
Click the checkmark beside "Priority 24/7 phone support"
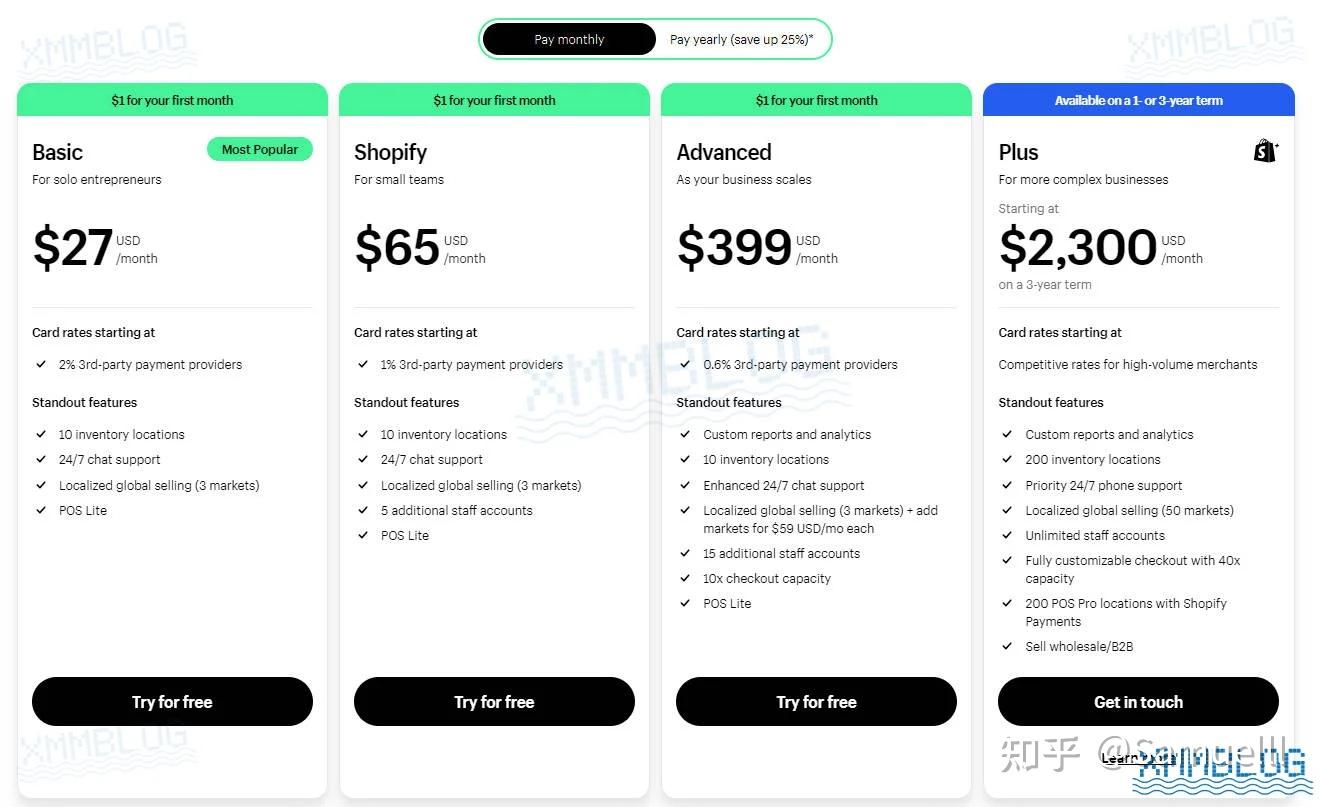coord(1007,485)
